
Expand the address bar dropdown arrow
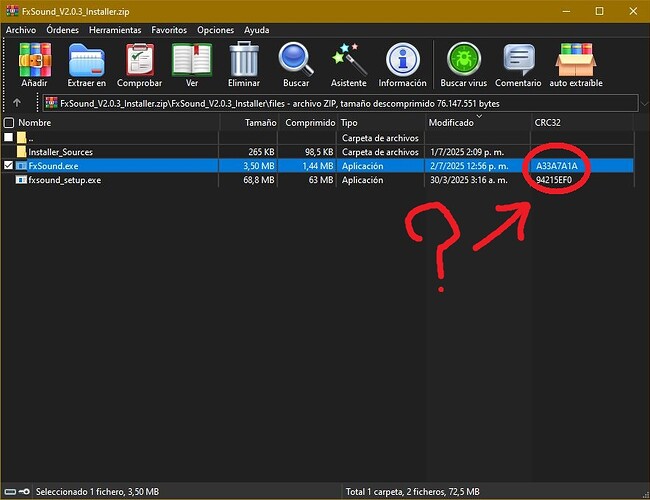coord(644,104)
